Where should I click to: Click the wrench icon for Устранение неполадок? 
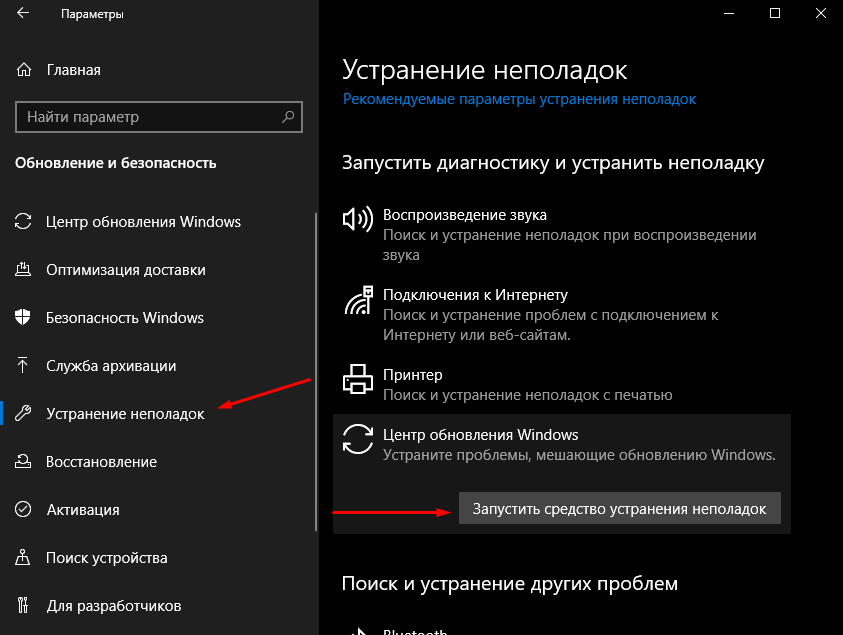(x=23, y=413)
